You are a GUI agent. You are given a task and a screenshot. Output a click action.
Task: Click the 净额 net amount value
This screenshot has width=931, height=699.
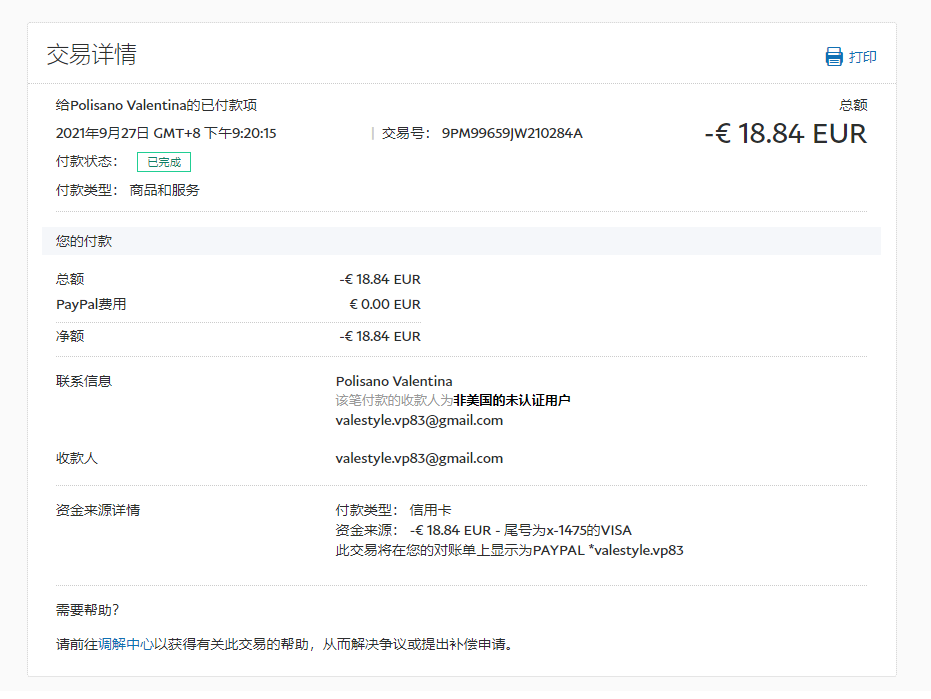380,336
